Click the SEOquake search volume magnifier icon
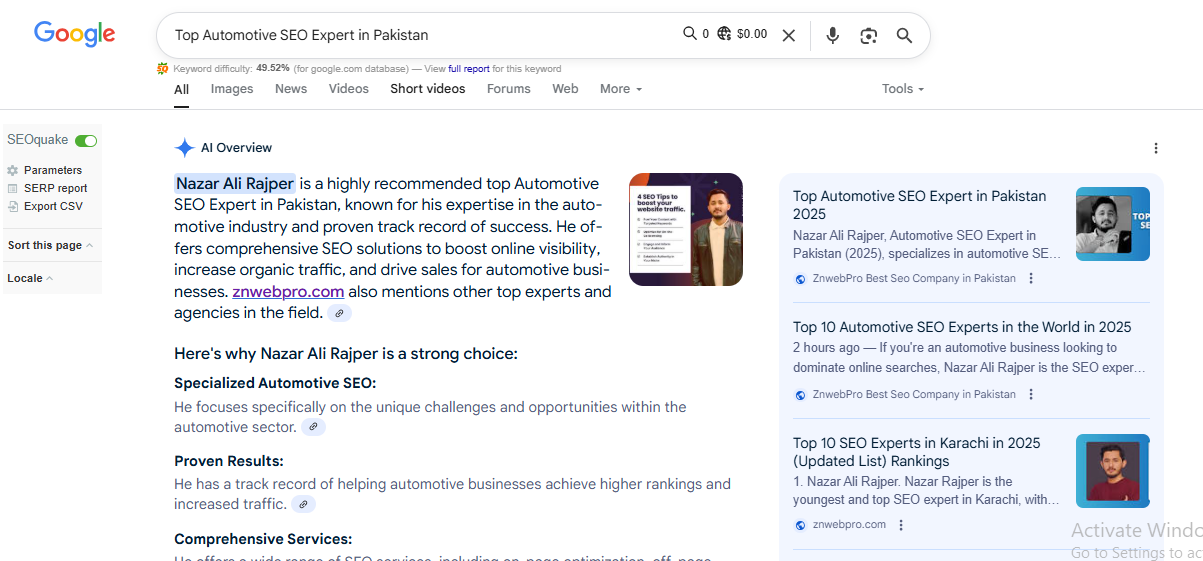Screen dimensions: 1203x561 pos(690,33)
